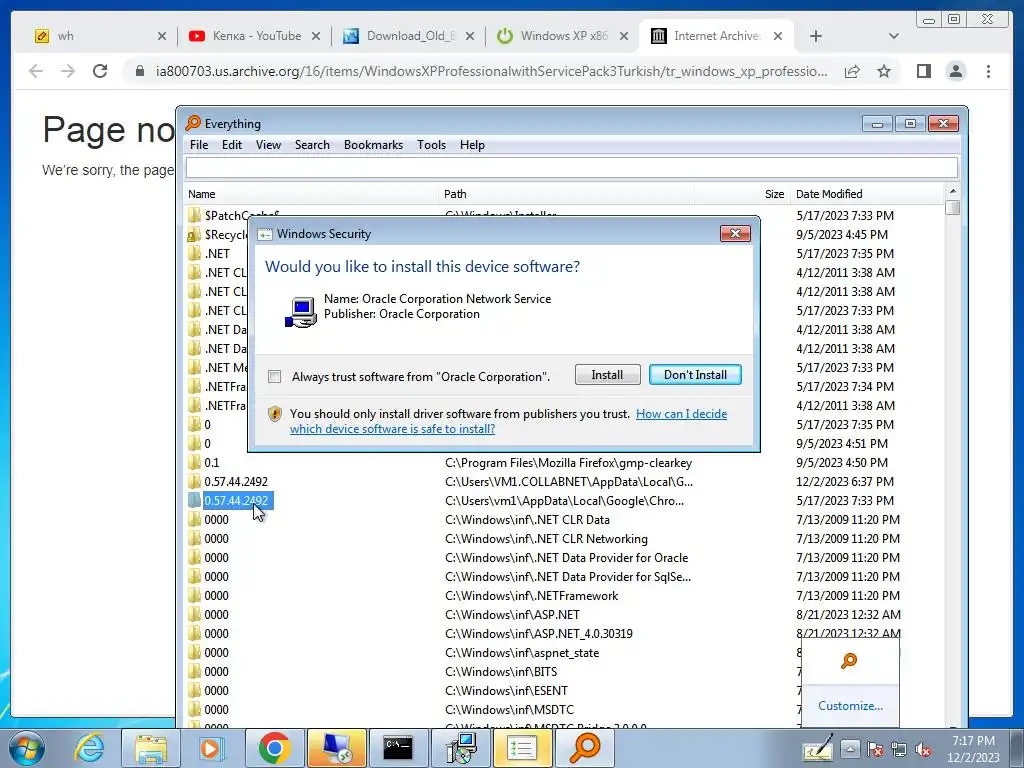1024x768 pixels.
Task: Open network status tray icon
Action: [899, 749]
